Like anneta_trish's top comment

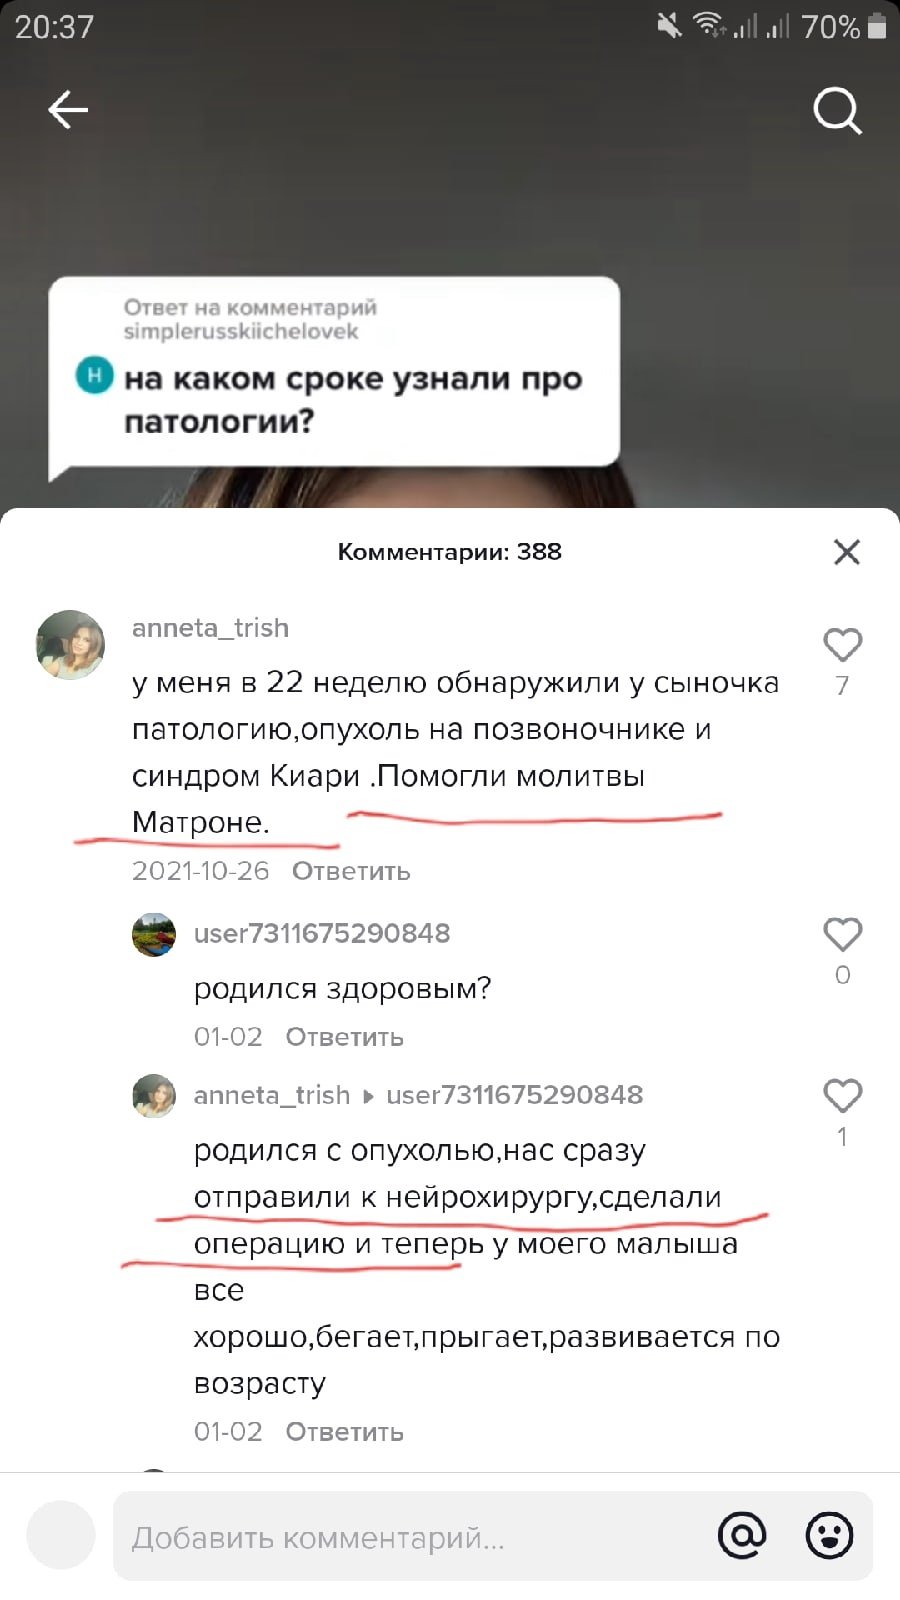pos(843,646)
